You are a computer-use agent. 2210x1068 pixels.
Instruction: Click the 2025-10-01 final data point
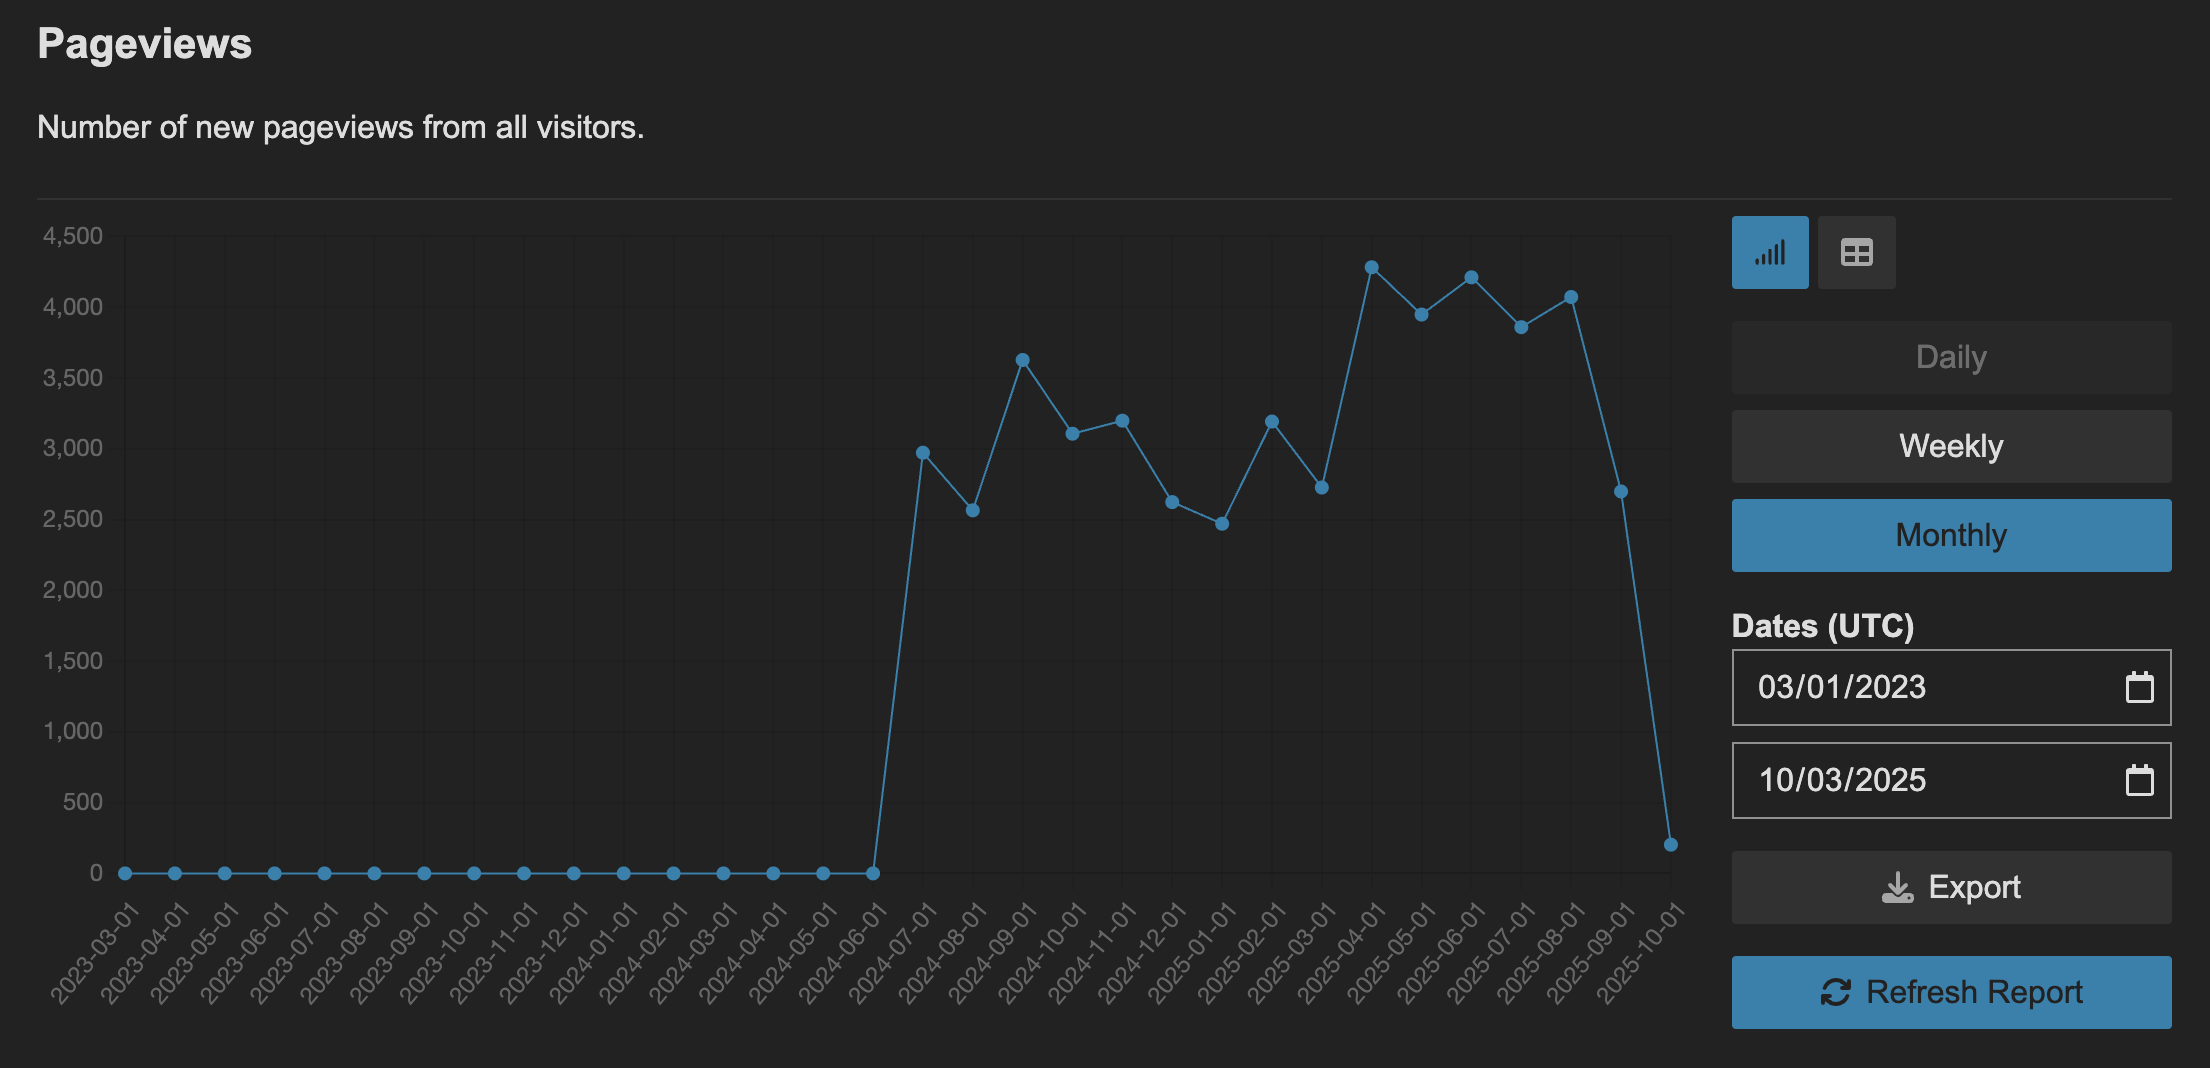pos(1670,845)
